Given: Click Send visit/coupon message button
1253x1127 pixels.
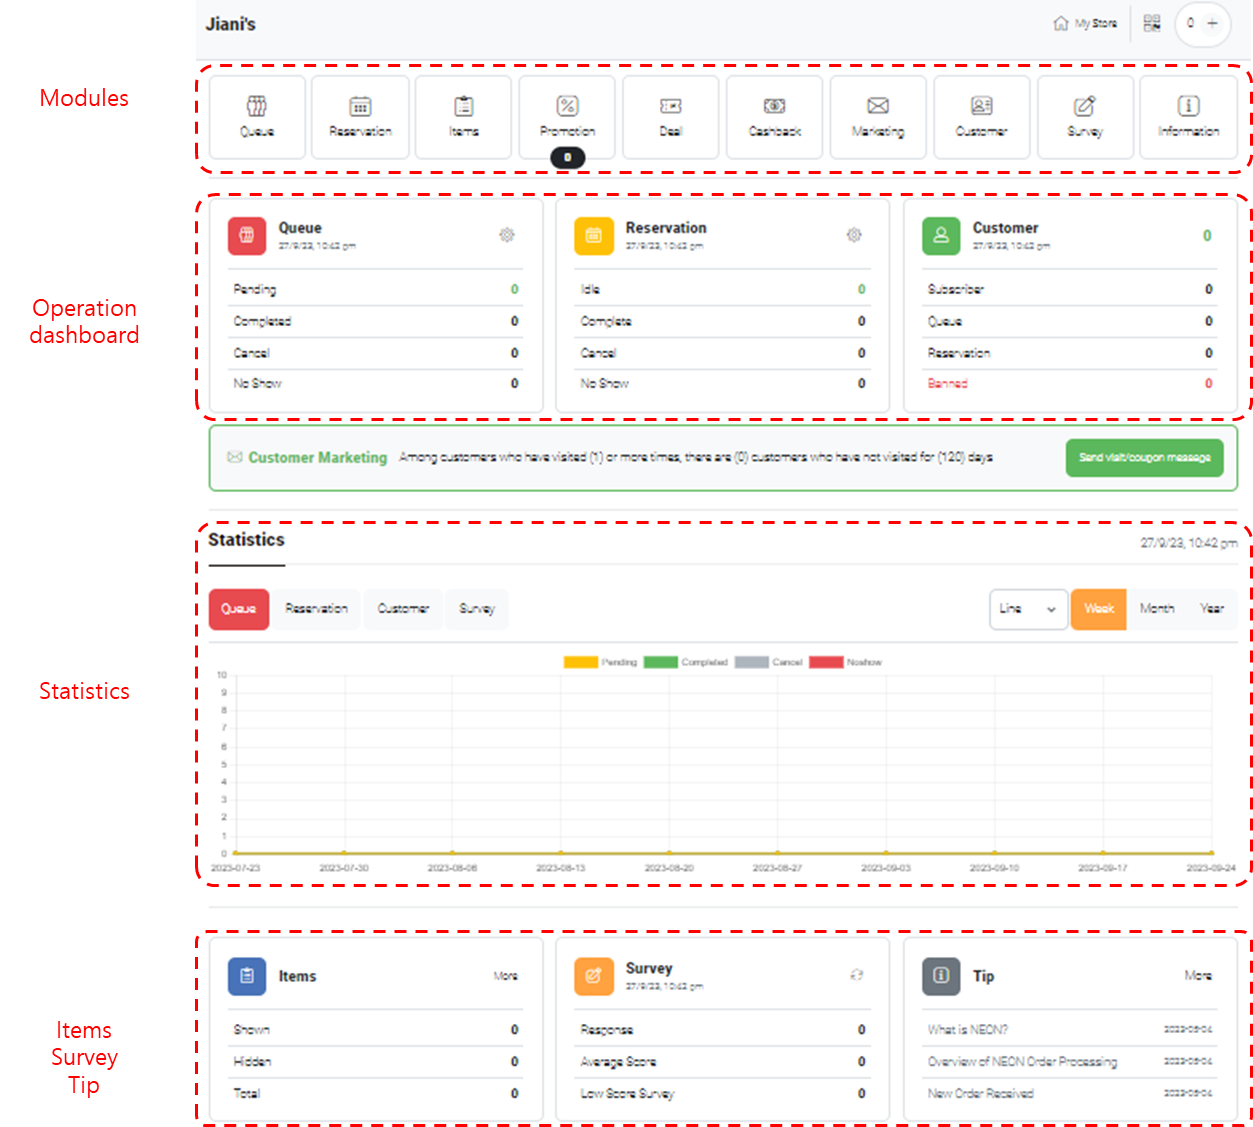Looking at the screenshot, I should coord(1144,458).
